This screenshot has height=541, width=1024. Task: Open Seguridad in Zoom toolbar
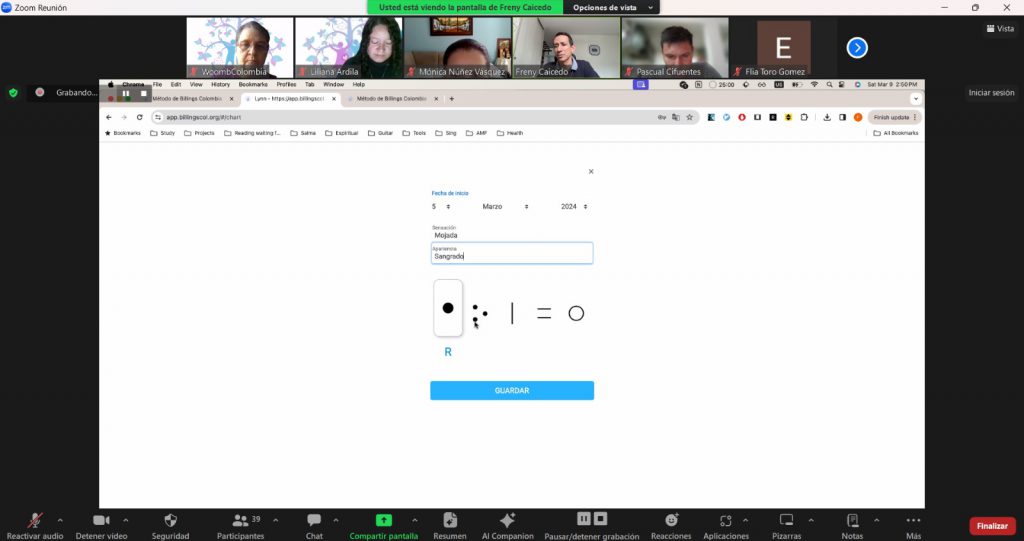(170, 527)
